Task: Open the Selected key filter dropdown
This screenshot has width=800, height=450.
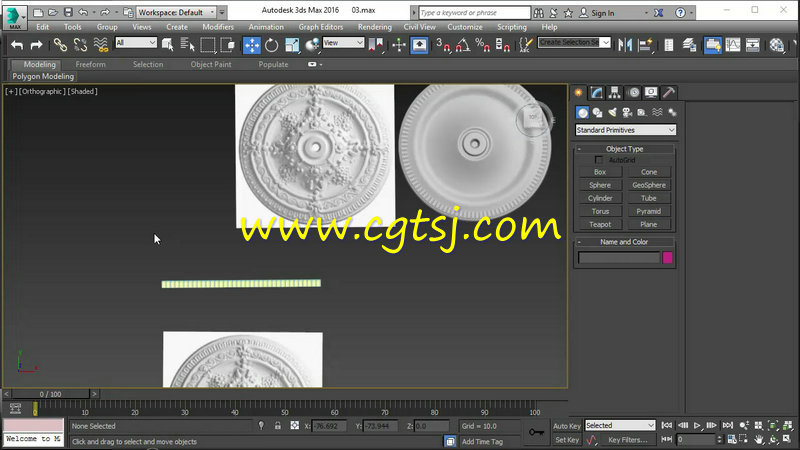Action: [620, 426]
